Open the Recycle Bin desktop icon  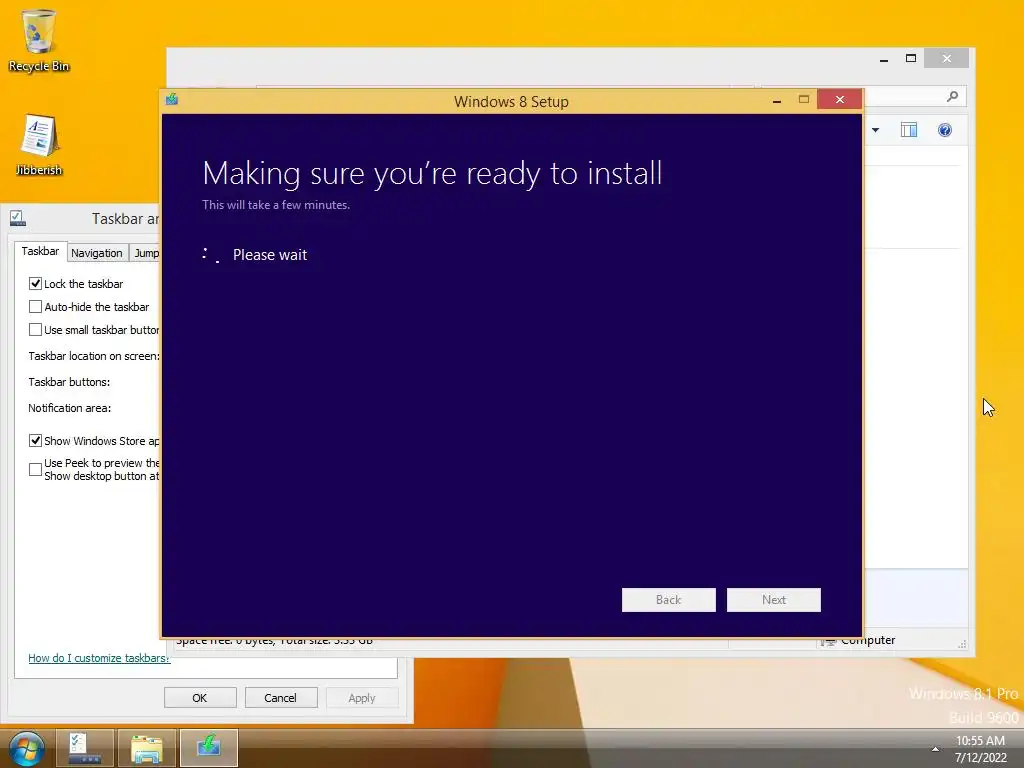pyautogui.click(x=39, y=40)
